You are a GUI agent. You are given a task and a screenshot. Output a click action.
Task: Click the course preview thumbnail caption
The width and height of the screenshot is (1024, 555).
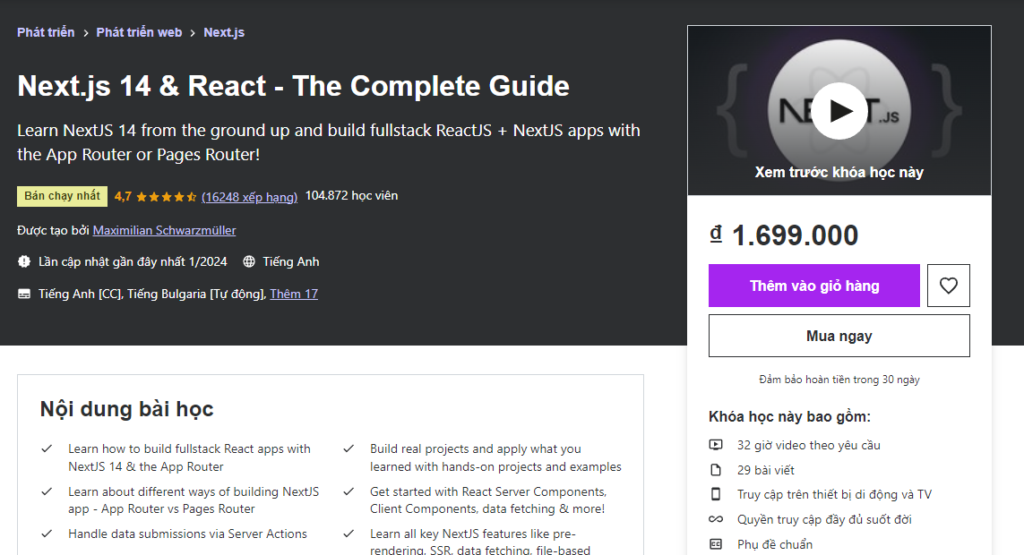(x=839, y=172)
